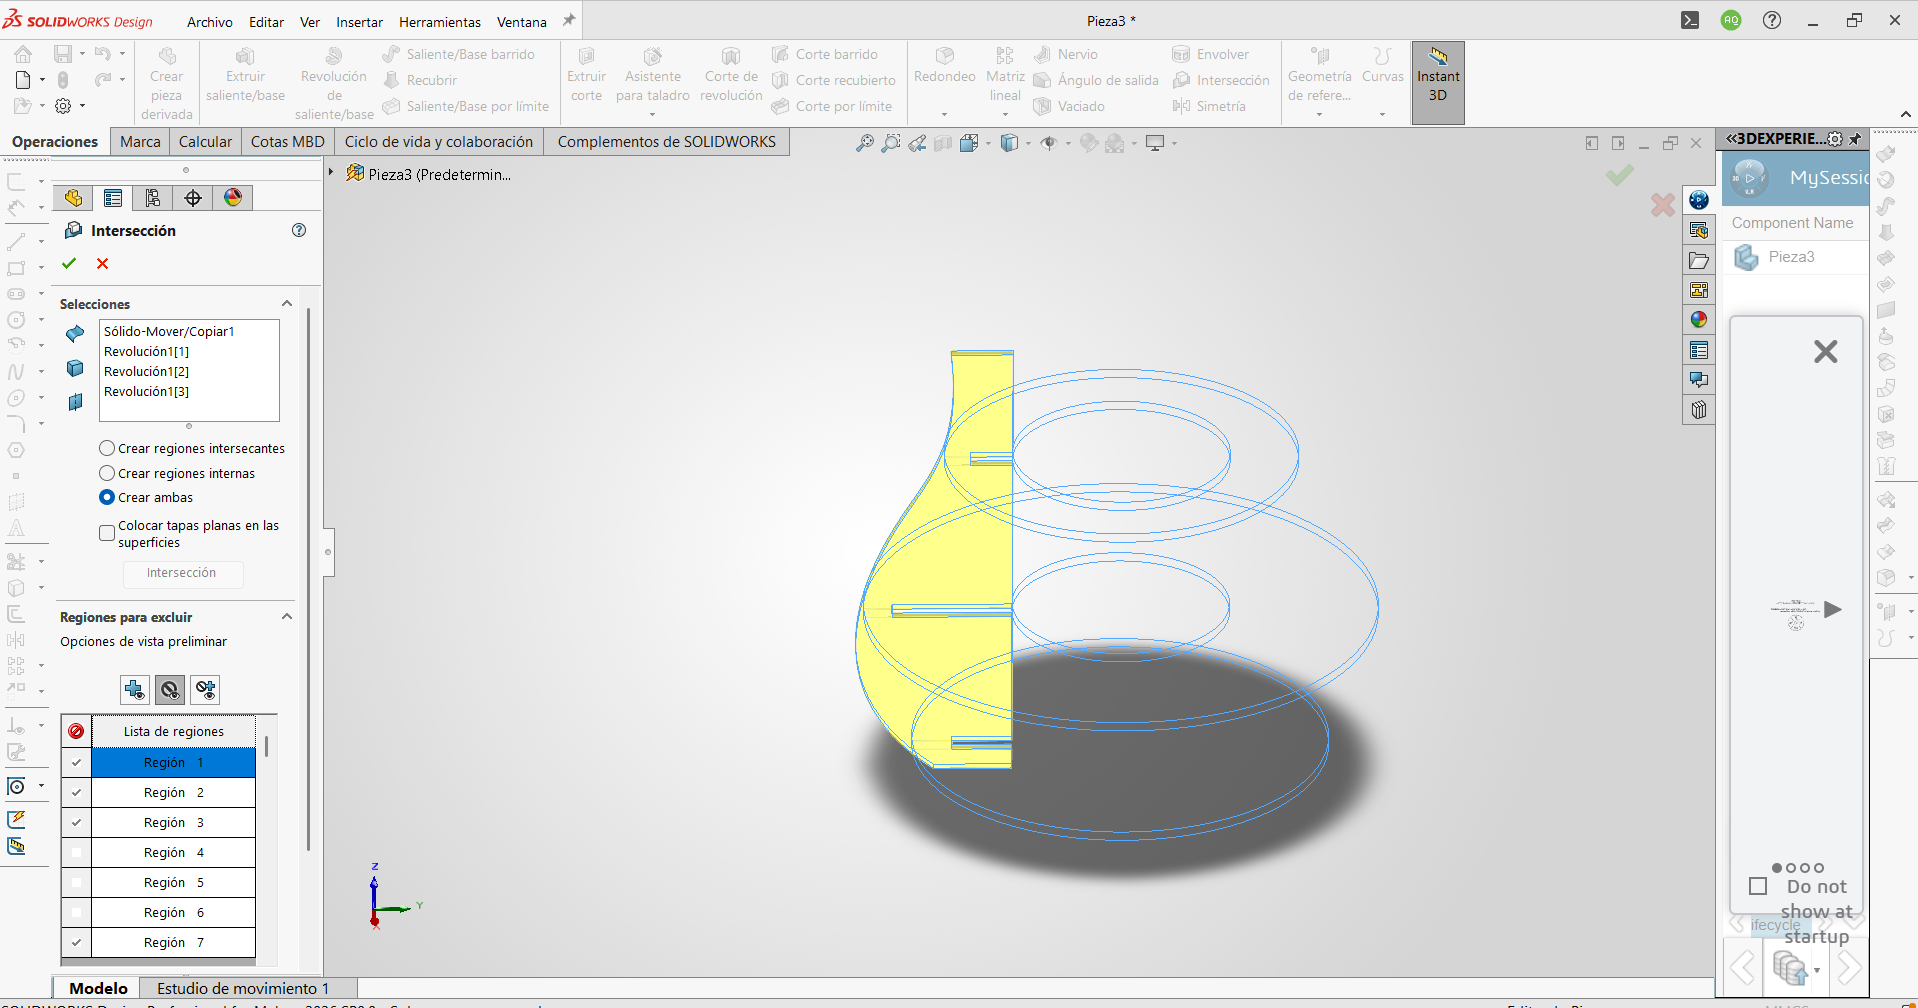The height and width of the screenshot is (1008, 1918).
Task: Click the Display Style icon
Action: pos(1009,143)
